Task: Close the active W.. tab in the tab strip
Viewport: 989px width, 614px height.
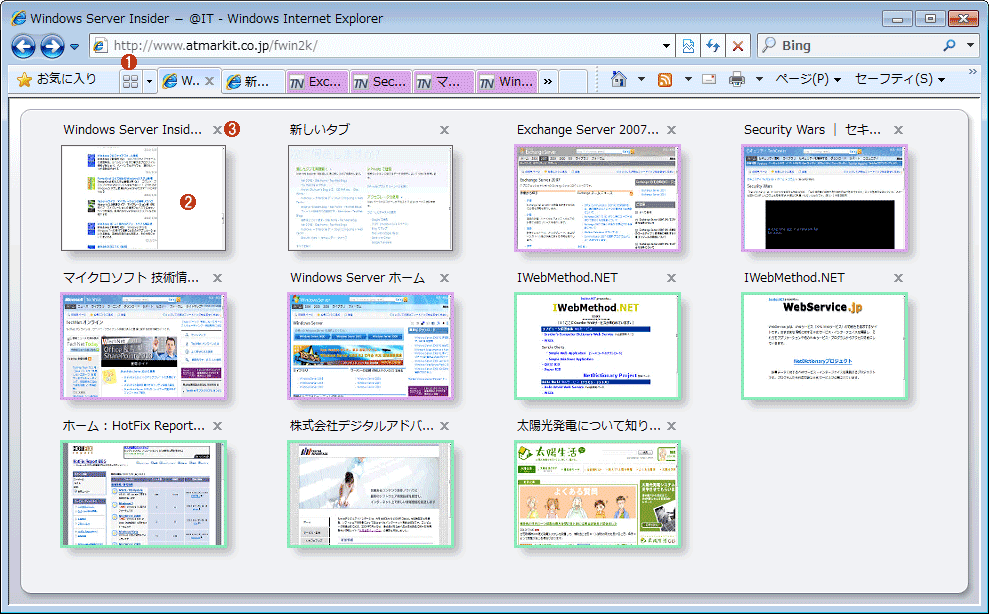Action: pyautogui.click(x=209, y=81)
